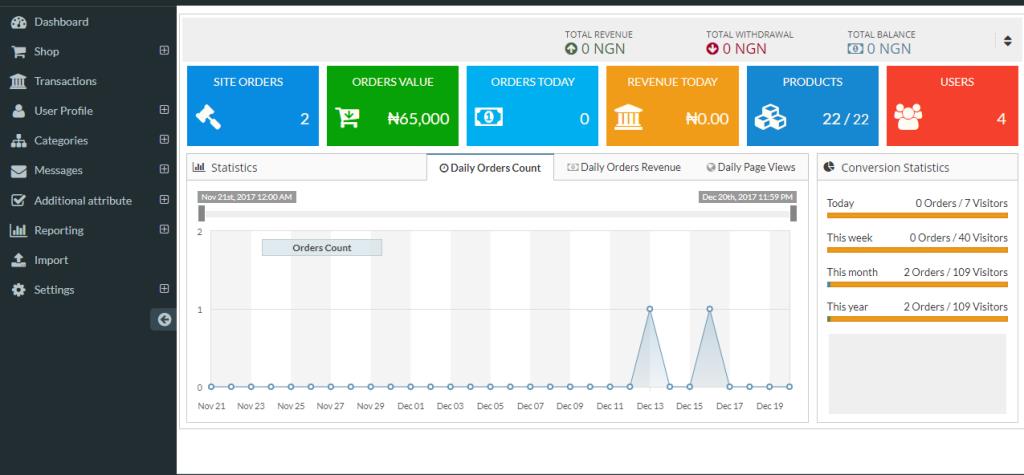Click the Transactions bank icon in sidebar
Viewport: 1024px width, 475px height.
(18, 81)
